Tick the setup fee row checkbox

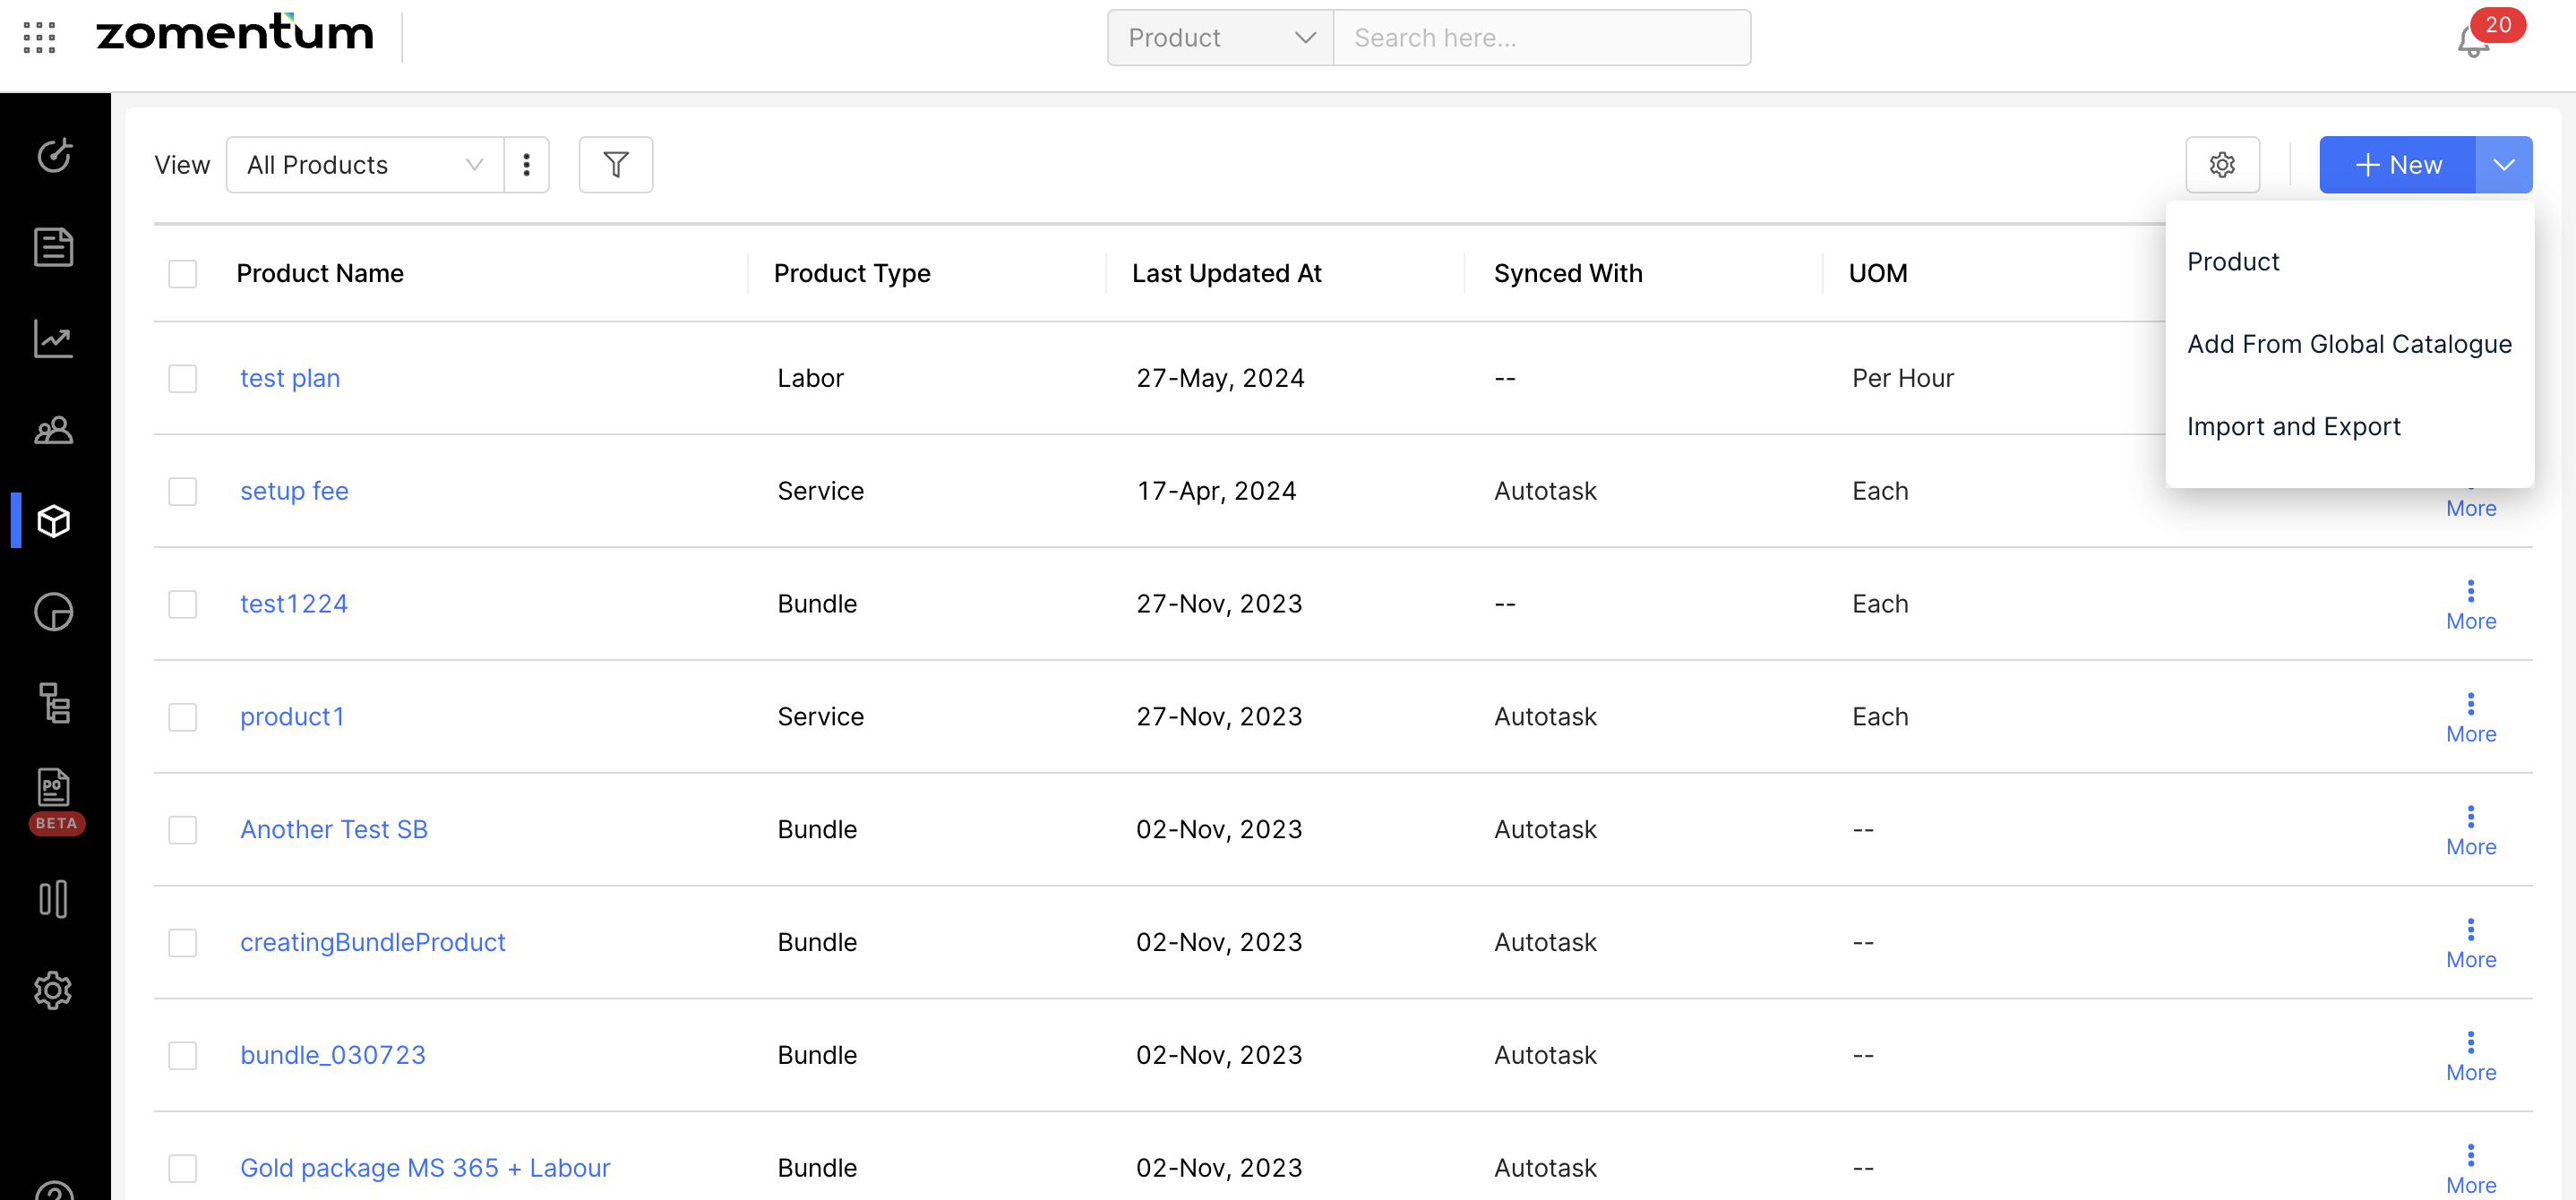coord(182,492)
